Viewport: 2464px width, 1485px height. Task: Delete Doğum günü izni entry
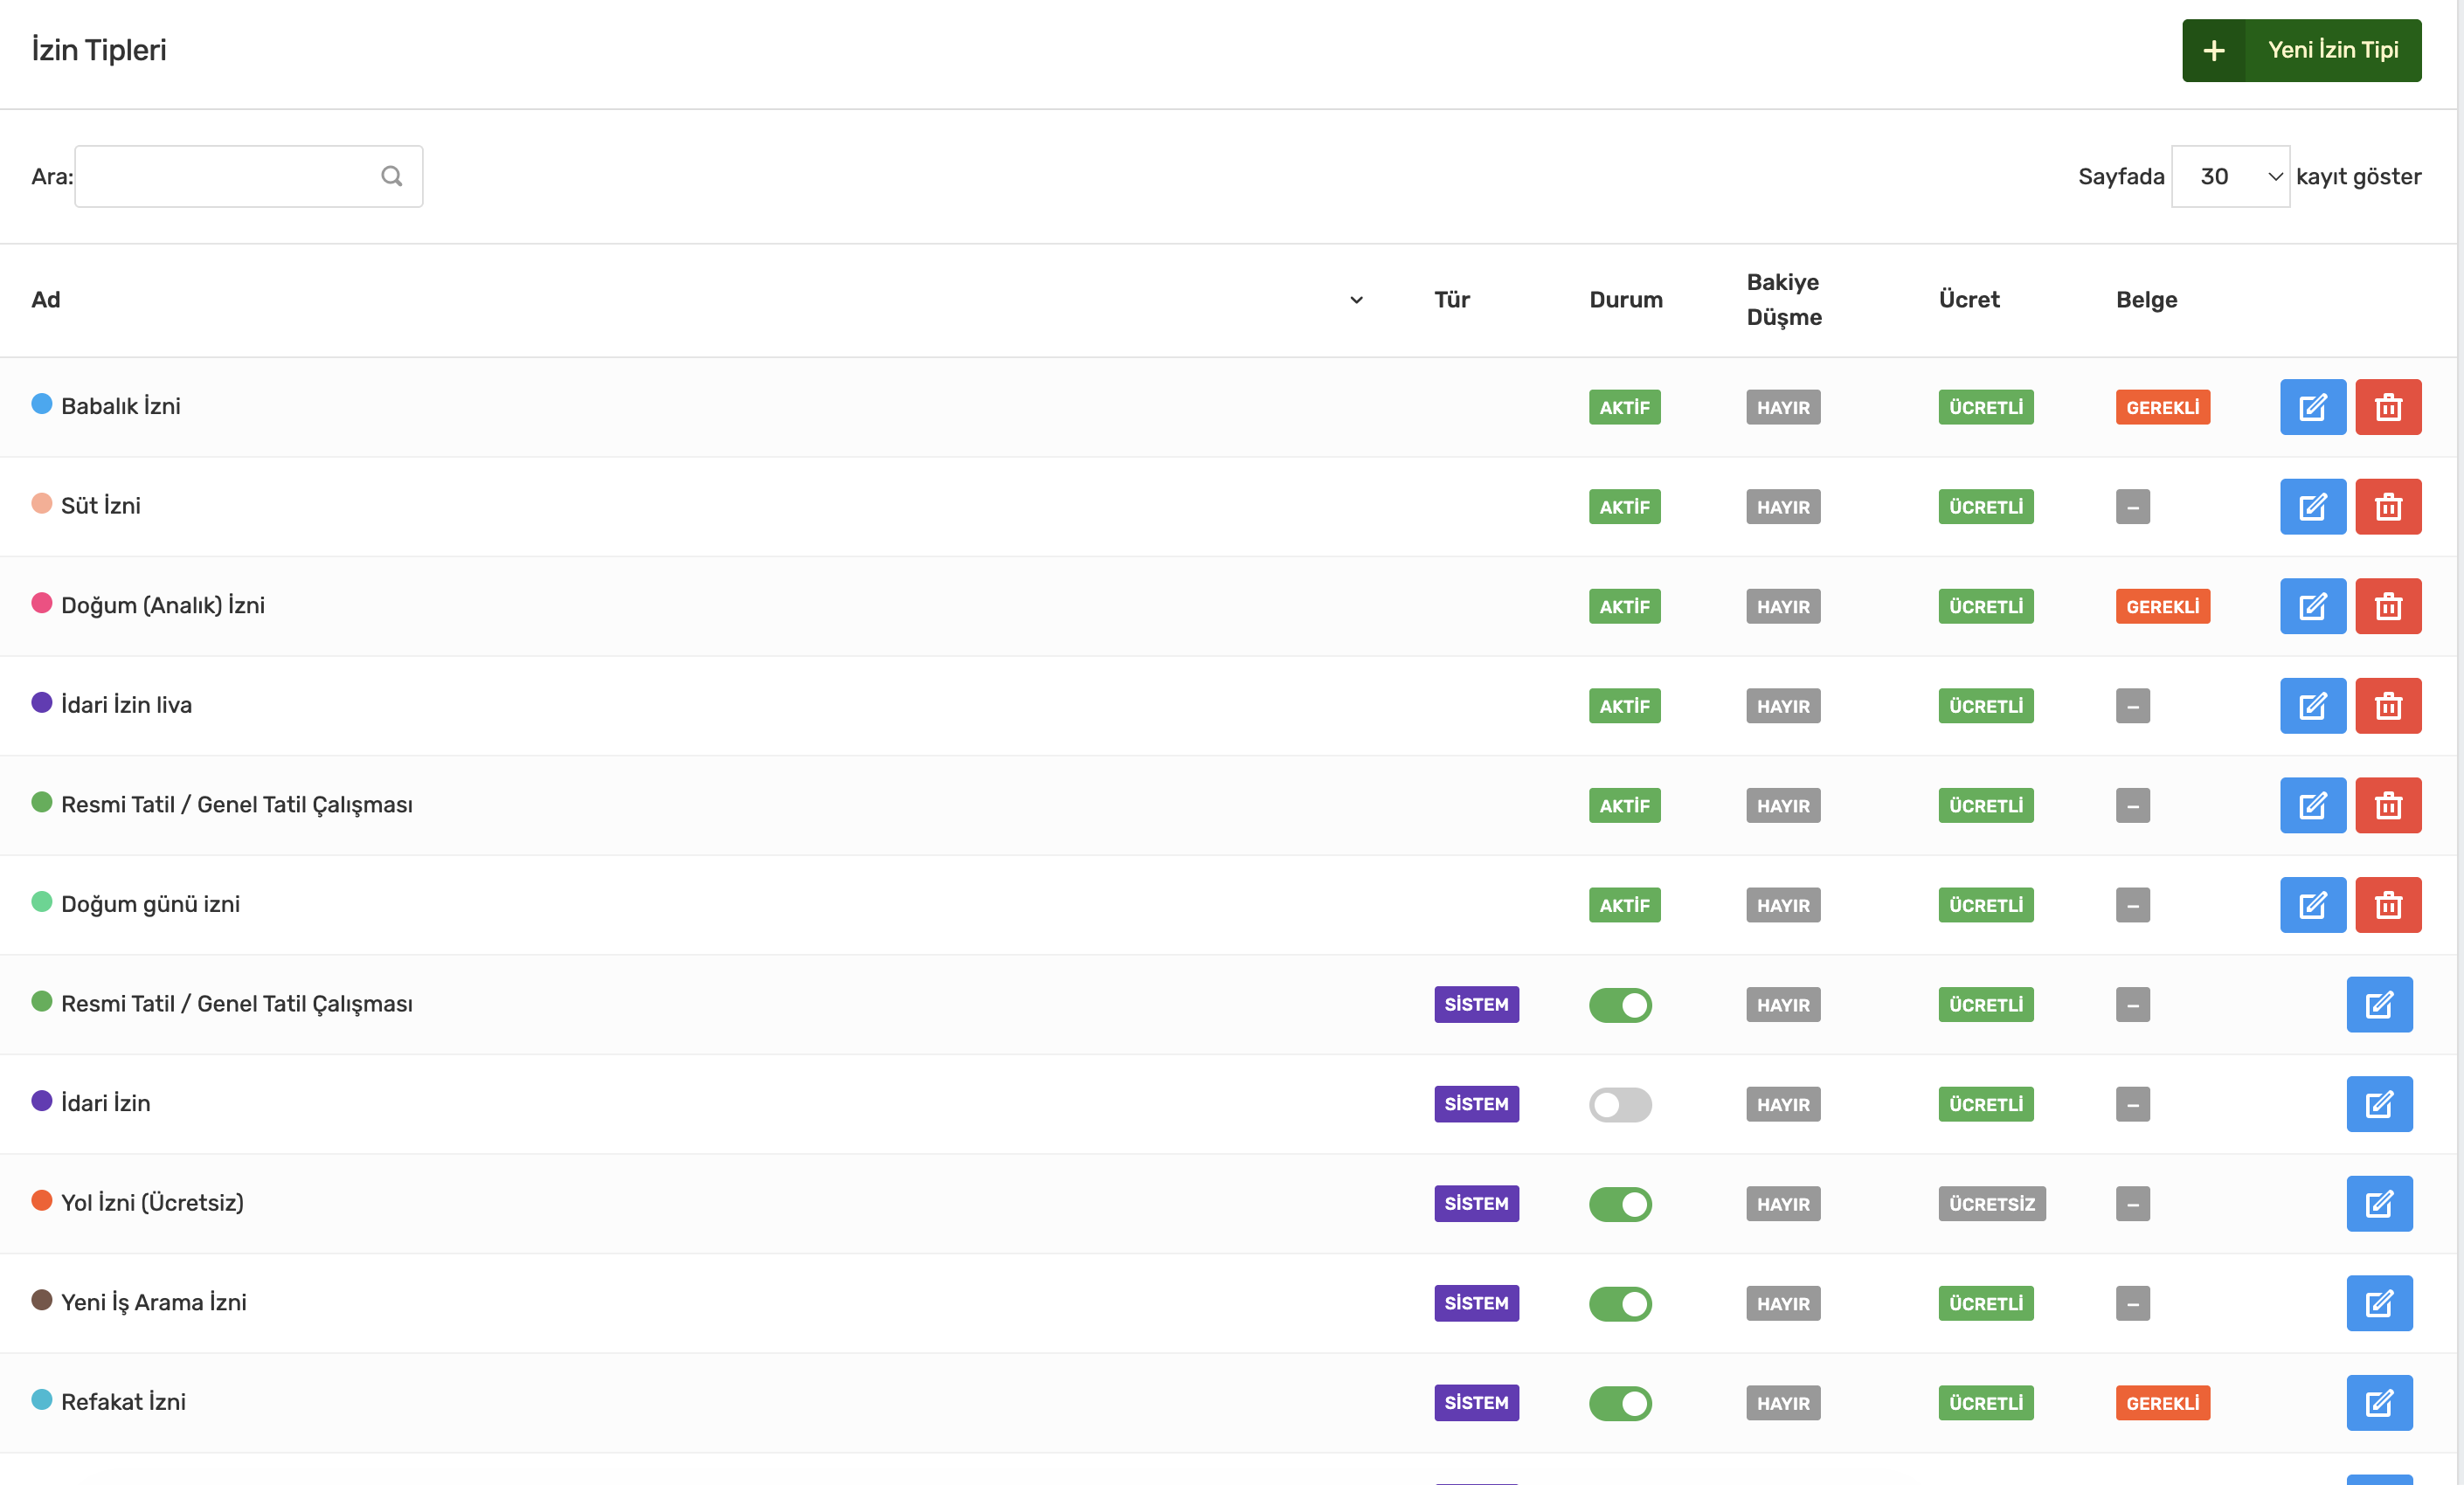(x=2388, y=905)
